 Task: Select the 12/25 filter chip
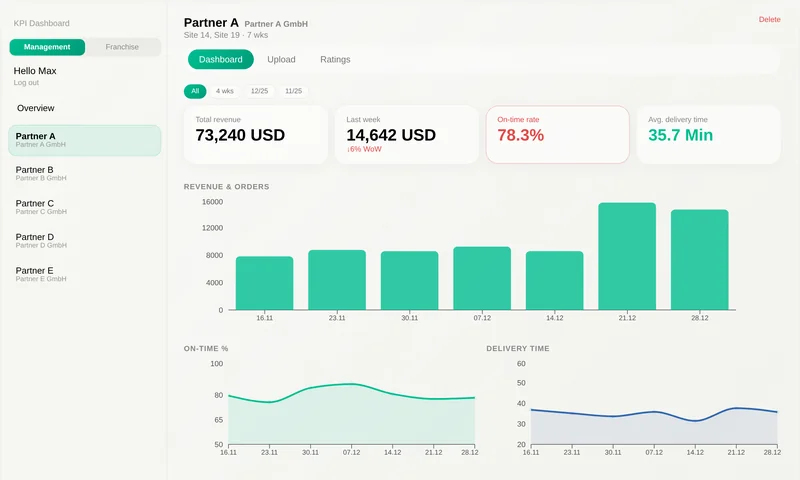259,91
